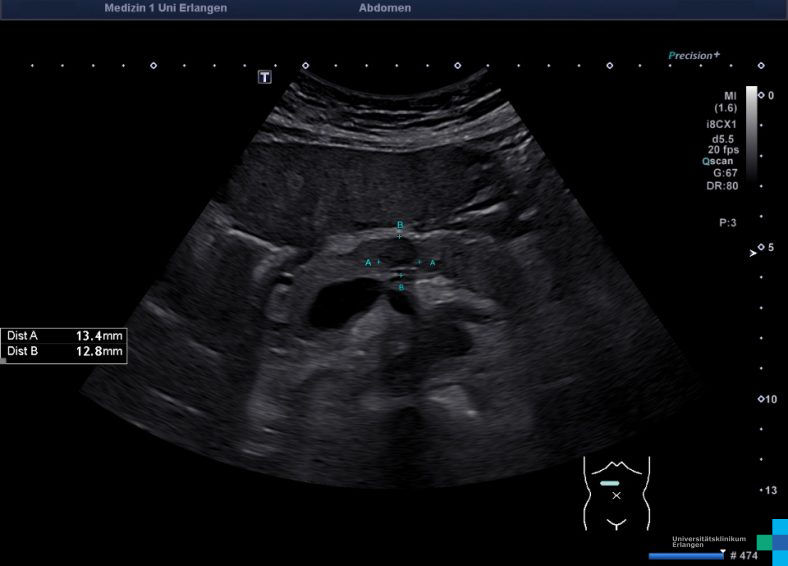Click the abdomen body marker pictogram
Viewport: 788px width, 566px height.
pos(616,492)
